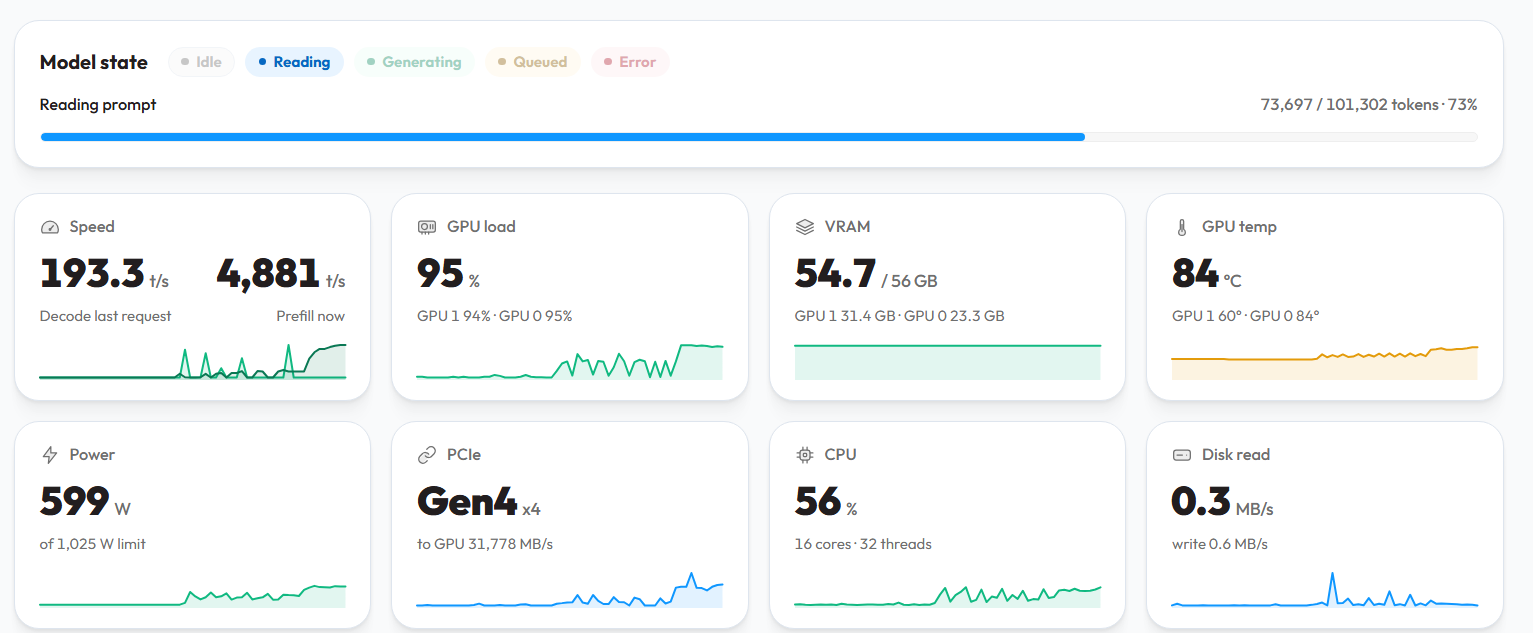
Task: Click 'to GPU 31,778 MB/s' text
Action: [x=485, y=544]
